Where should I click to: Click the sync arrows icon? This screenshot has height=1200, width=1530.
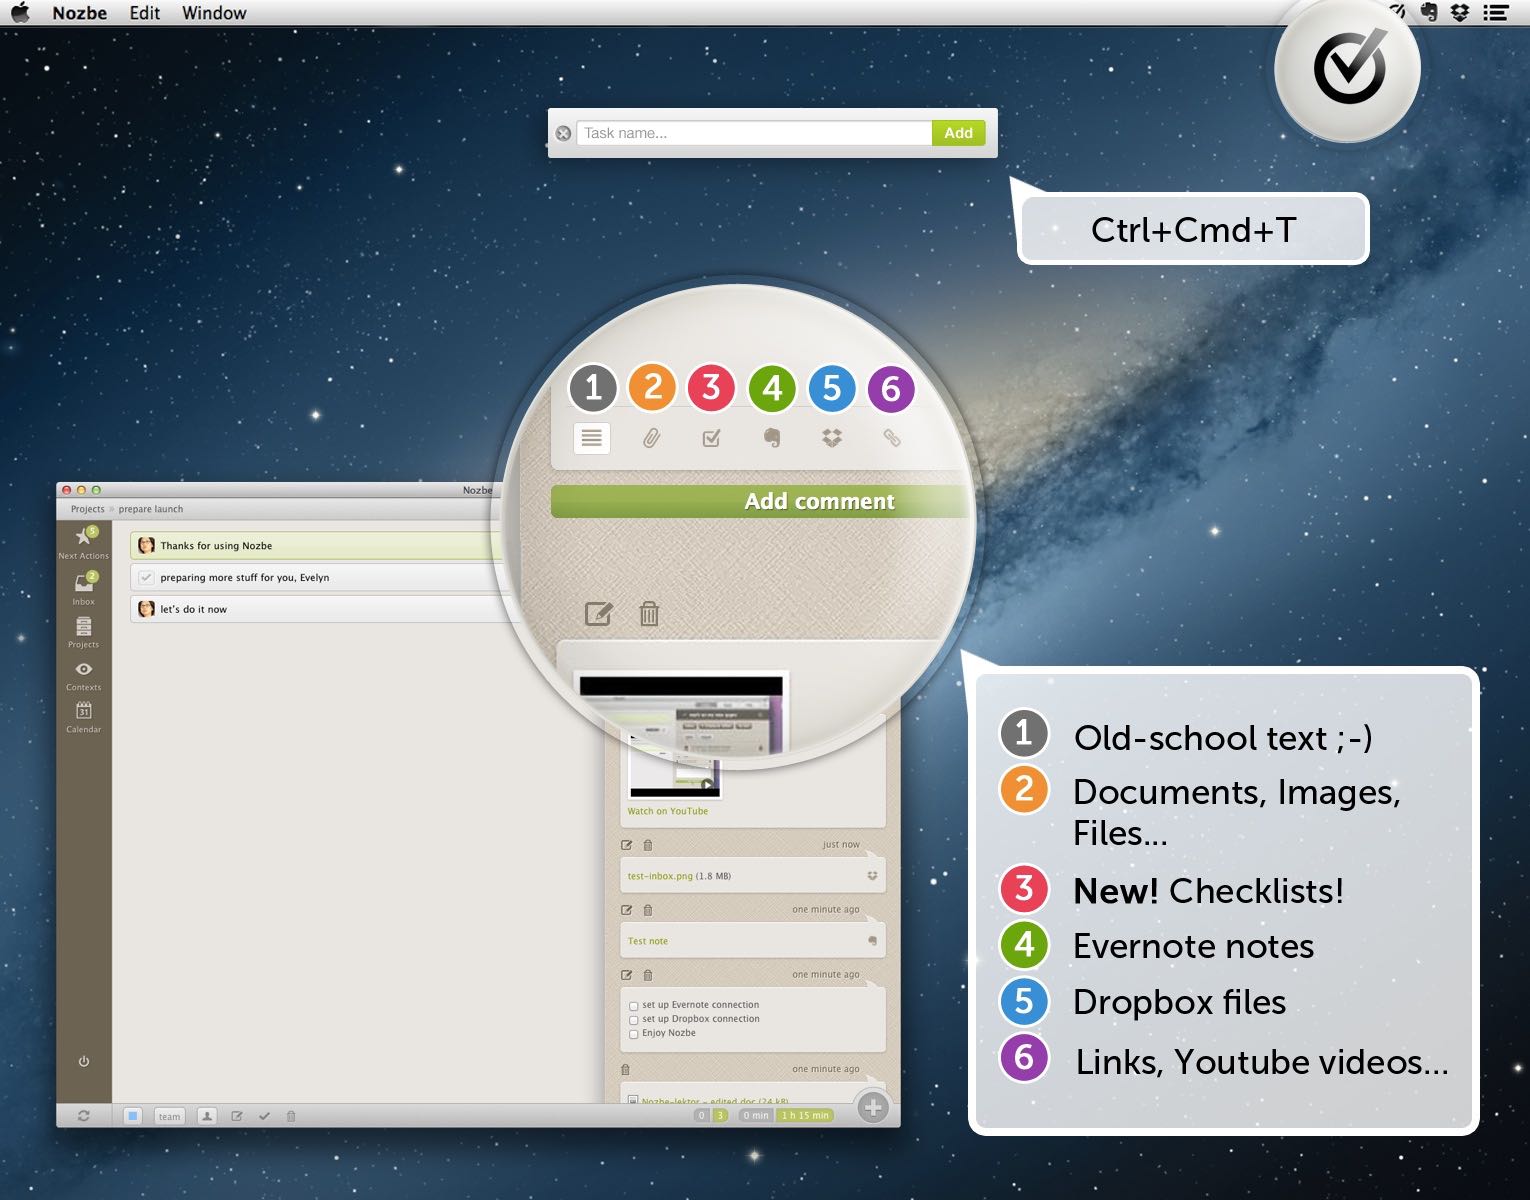pos(84,1116)
